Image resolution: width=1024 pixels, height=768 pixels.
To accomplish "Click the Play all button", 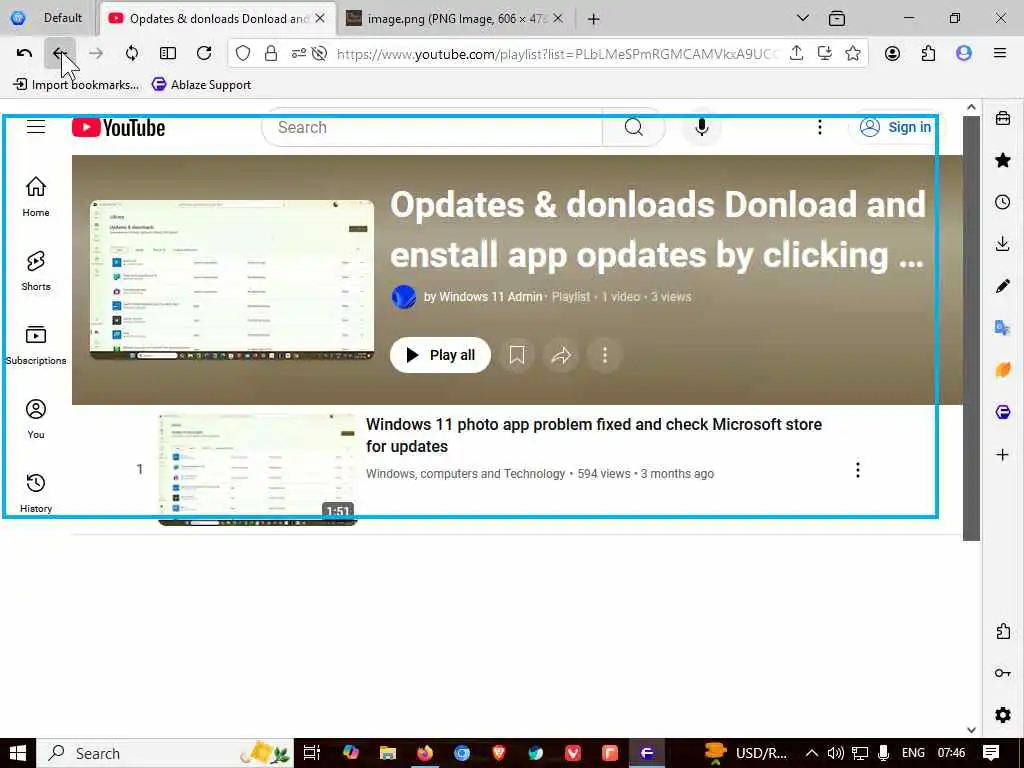I will point(440,355).
